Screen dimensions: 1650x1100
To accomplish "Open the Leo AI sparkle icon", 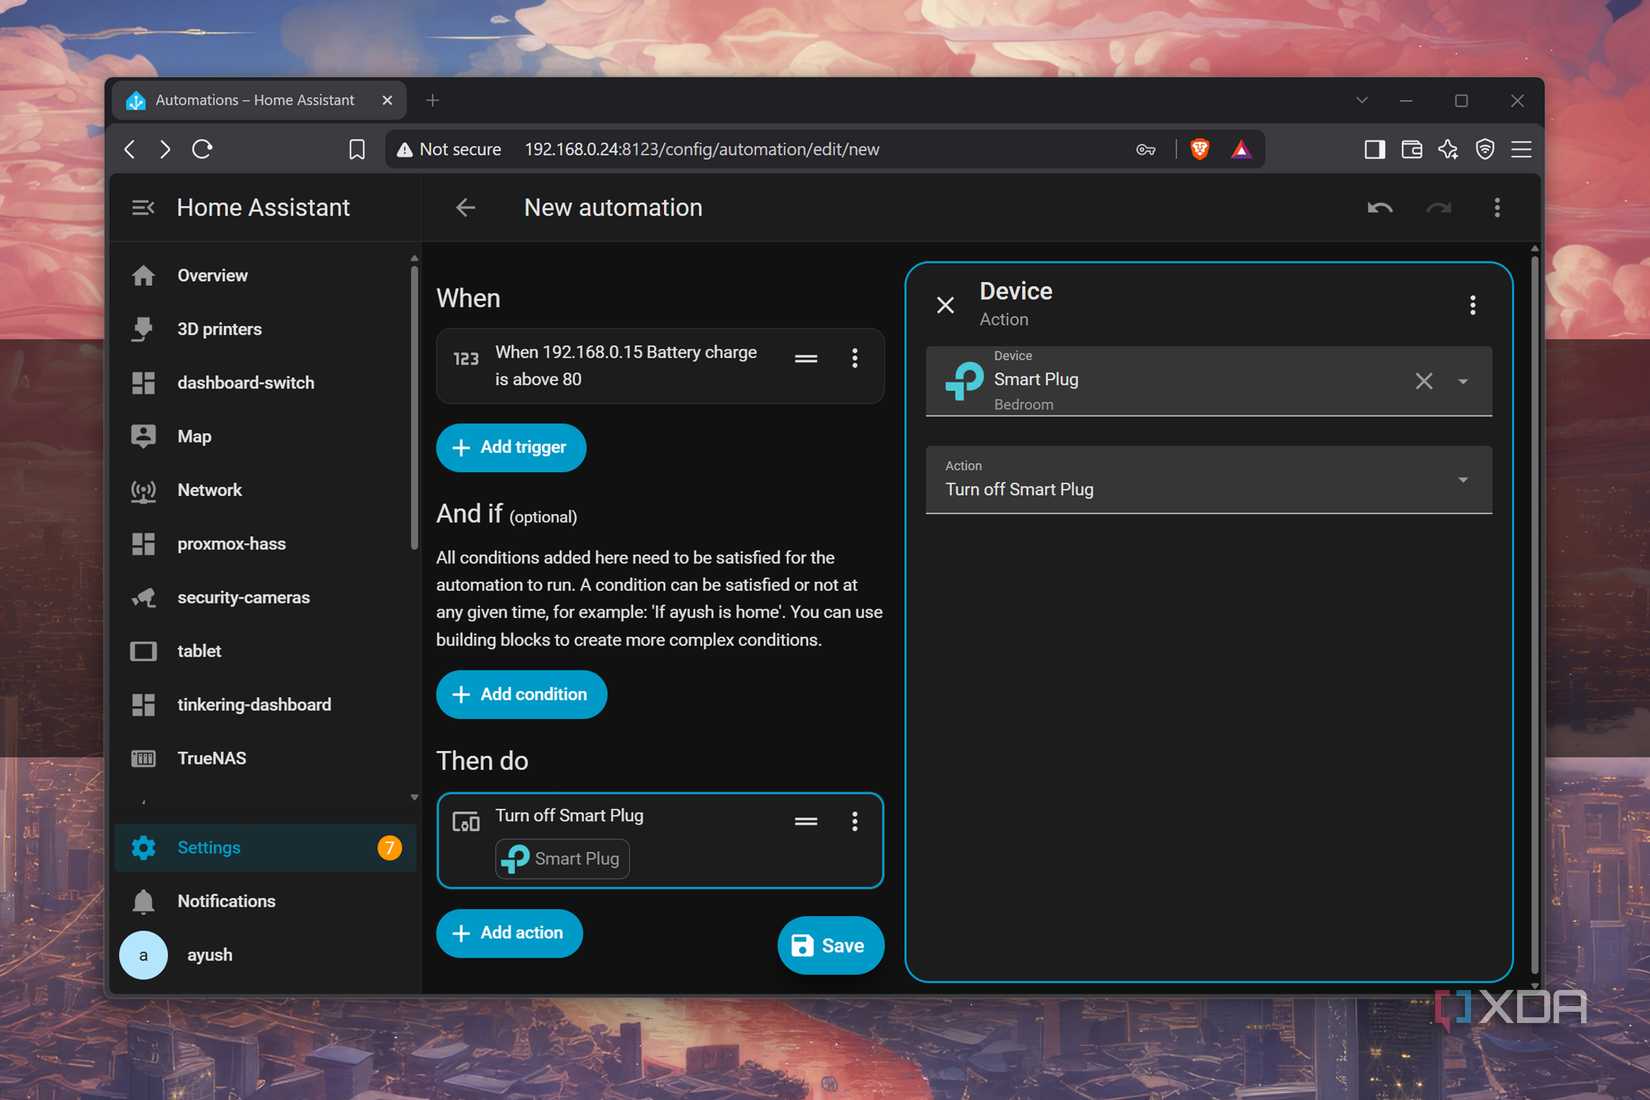I will (1448, 149).
